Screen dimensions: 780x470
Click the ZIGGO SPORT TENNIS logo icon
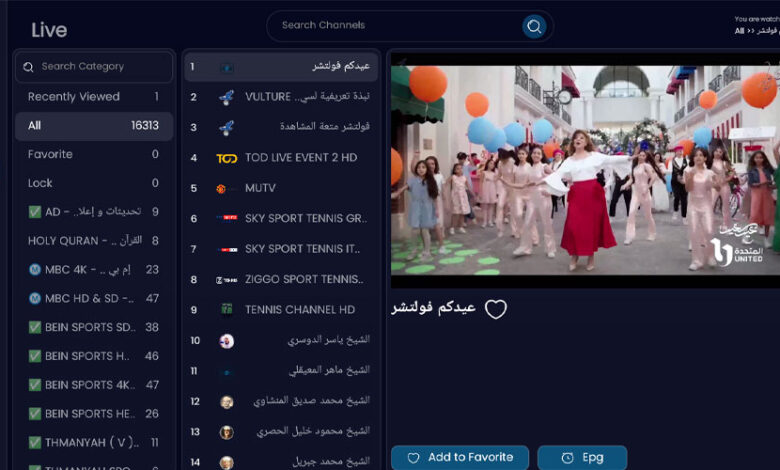click(227, 279)
